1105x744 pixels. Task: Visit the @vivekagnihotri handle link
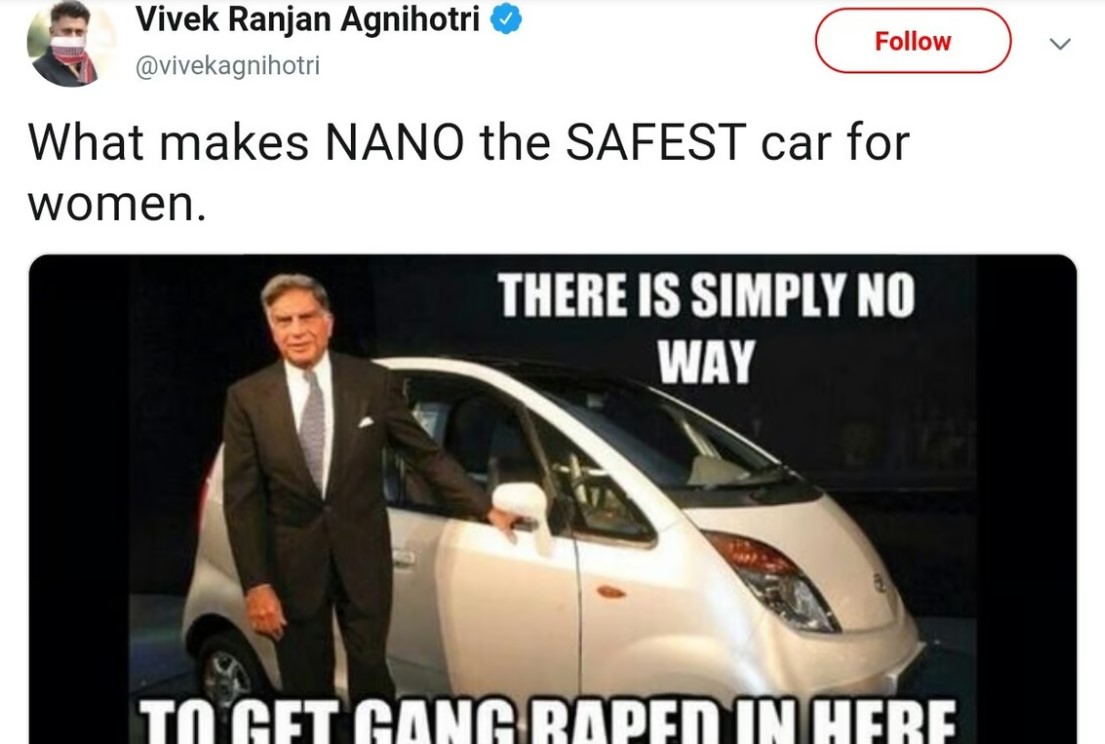[227, 66]
